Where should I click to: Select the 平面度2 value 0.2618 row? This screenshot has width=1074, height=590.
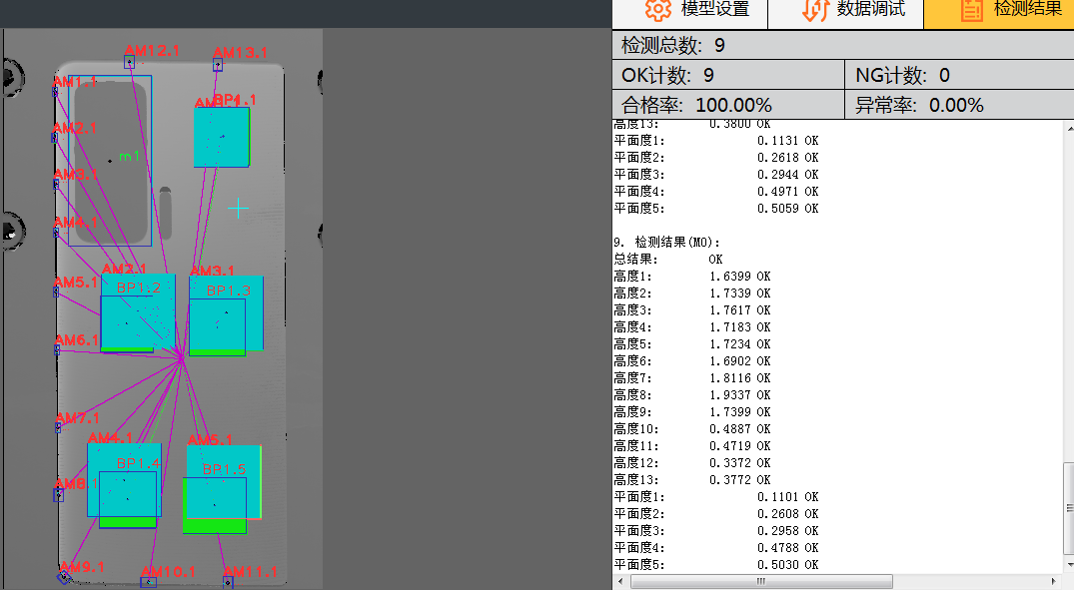point(716,158)
